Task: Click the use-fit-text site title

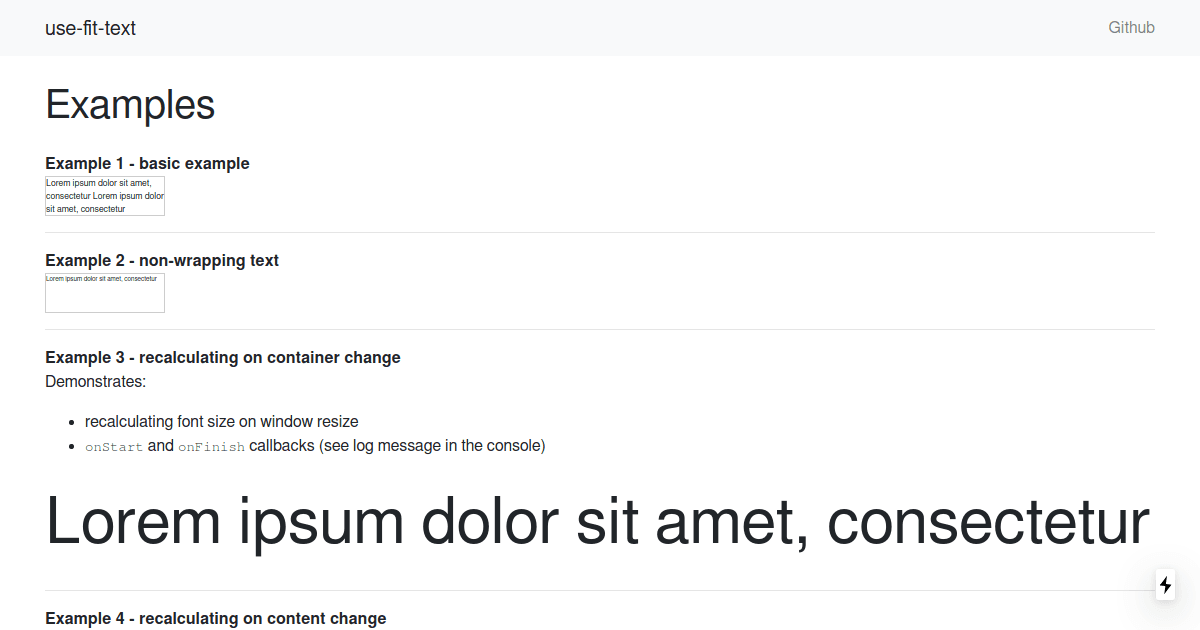Action: pyautogui.click(x=90, y=28)
